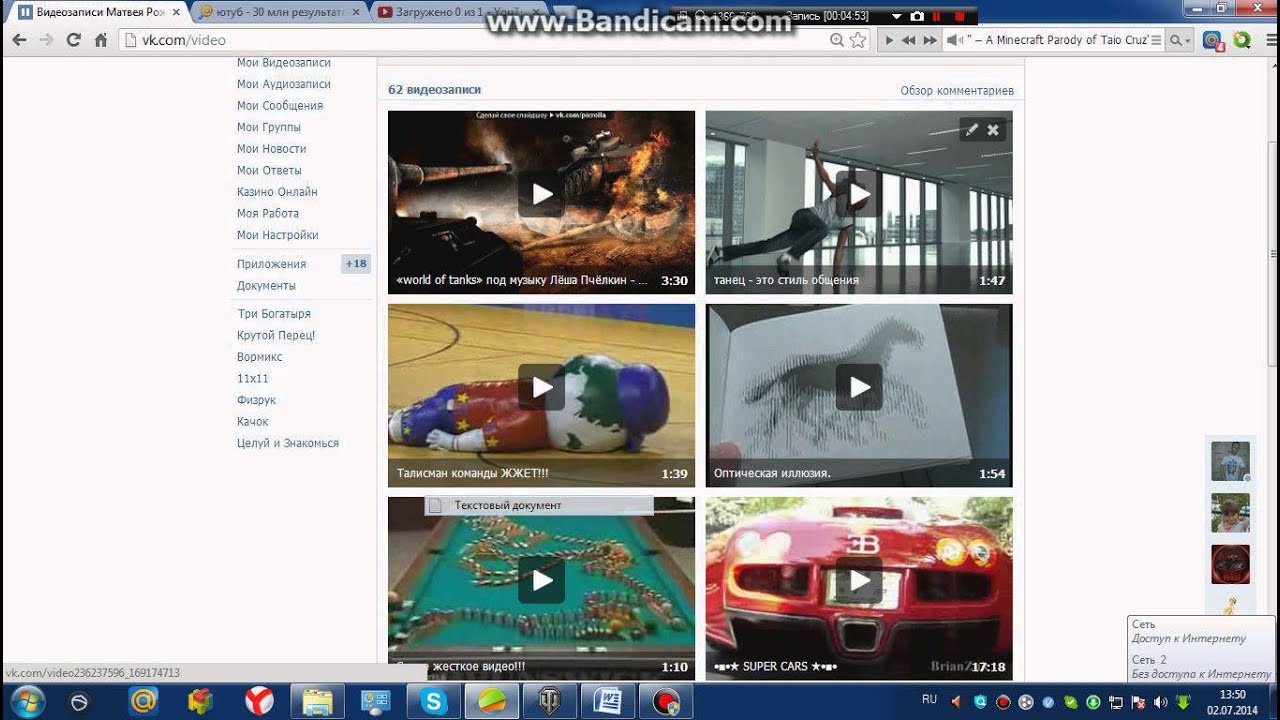
Task: Go back using the browser back arrow
Action: [x=19, y=40]
